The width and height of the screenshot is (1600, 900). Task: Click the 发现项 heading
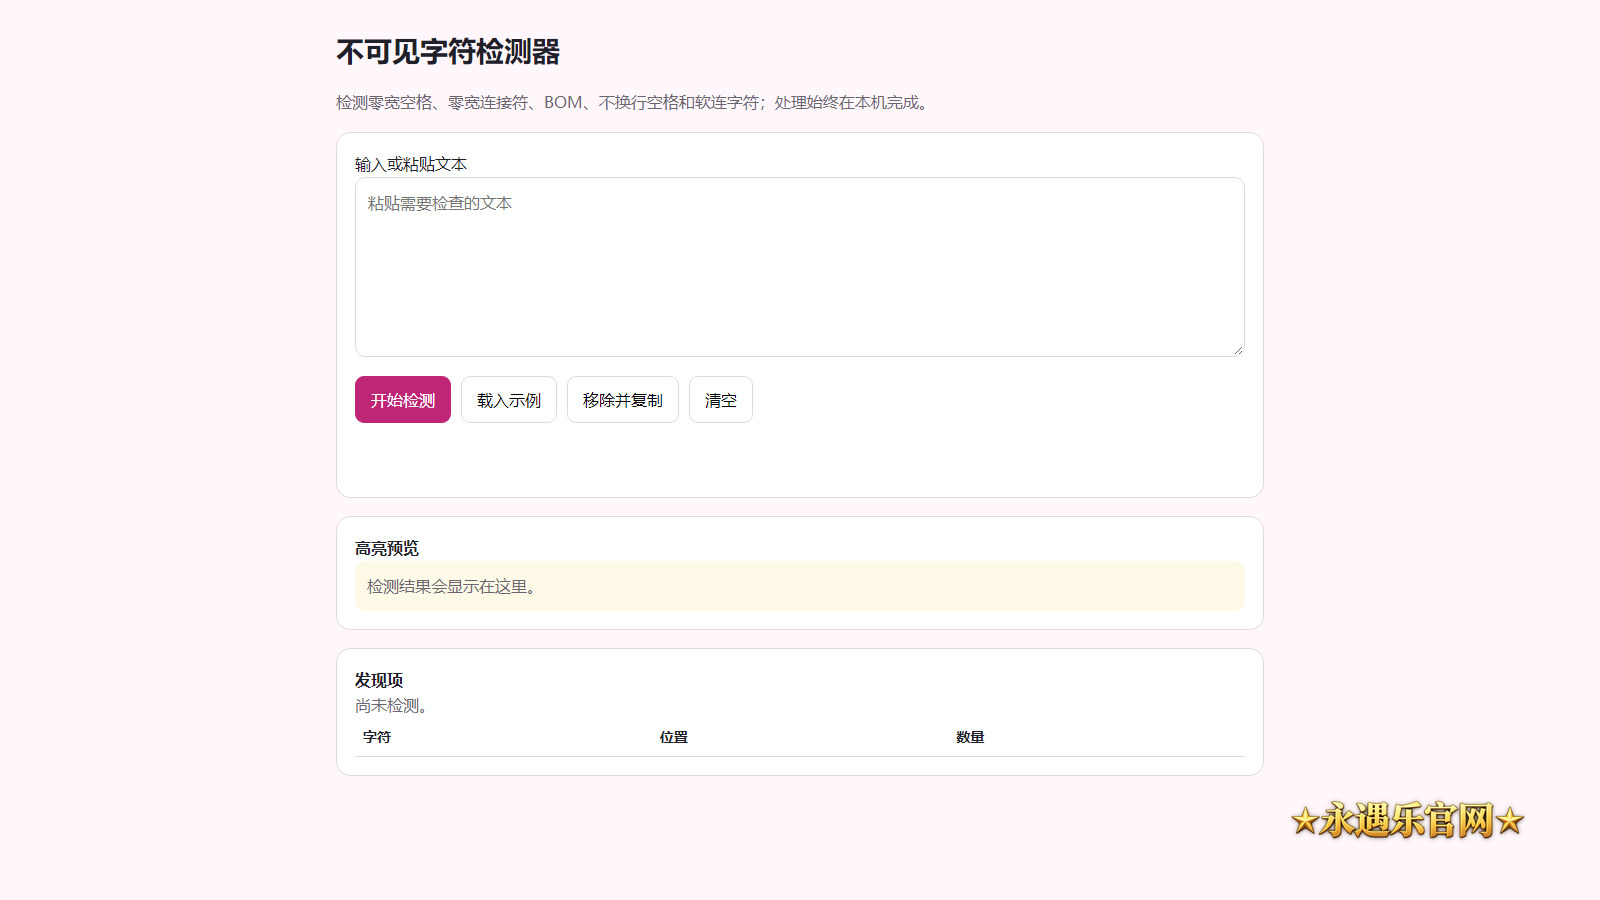pyautogui.click(x=379, y=680)
